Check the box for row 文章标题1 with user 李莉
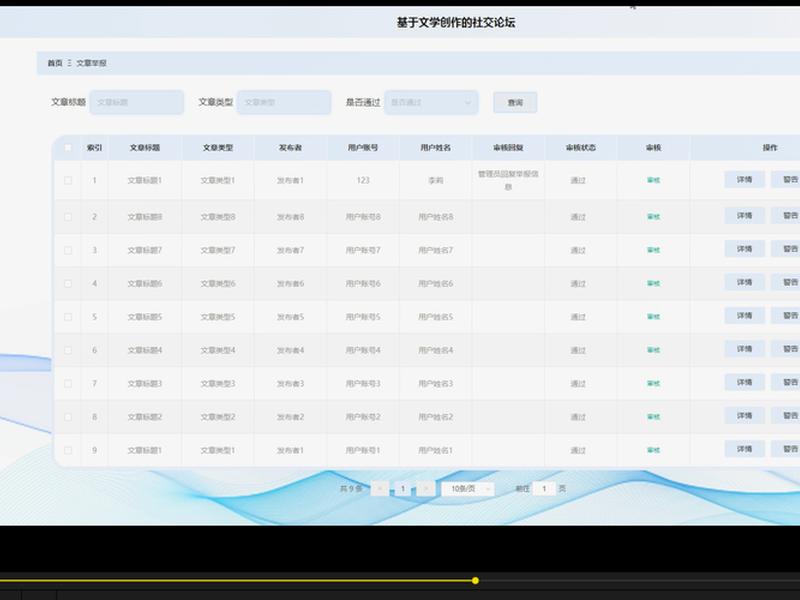 click(x=68, y=180)
